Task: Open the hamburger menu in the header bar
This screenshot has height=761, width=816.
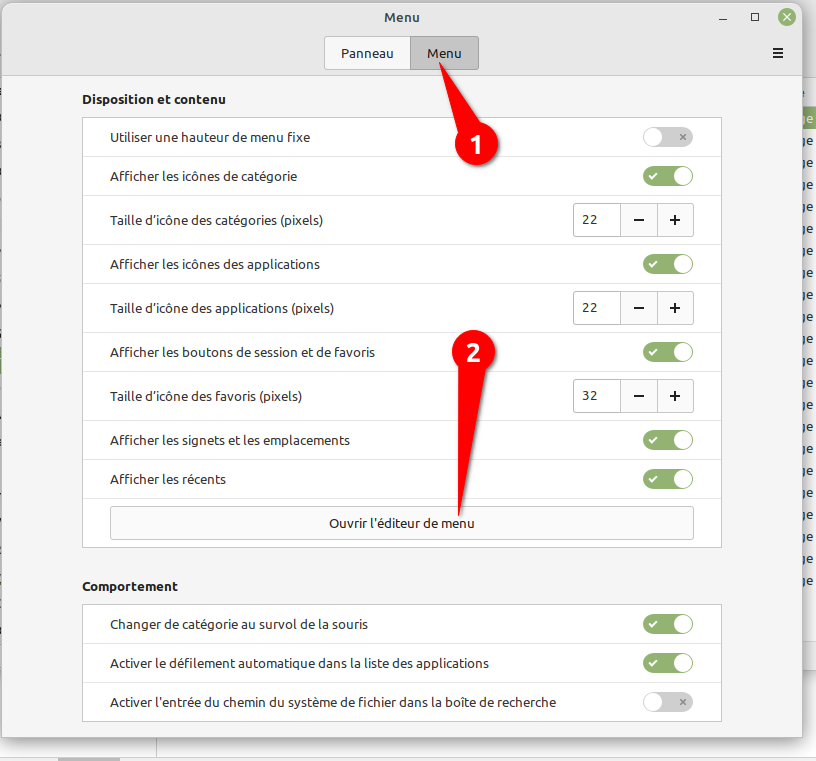Action: (x=778, y=53)
